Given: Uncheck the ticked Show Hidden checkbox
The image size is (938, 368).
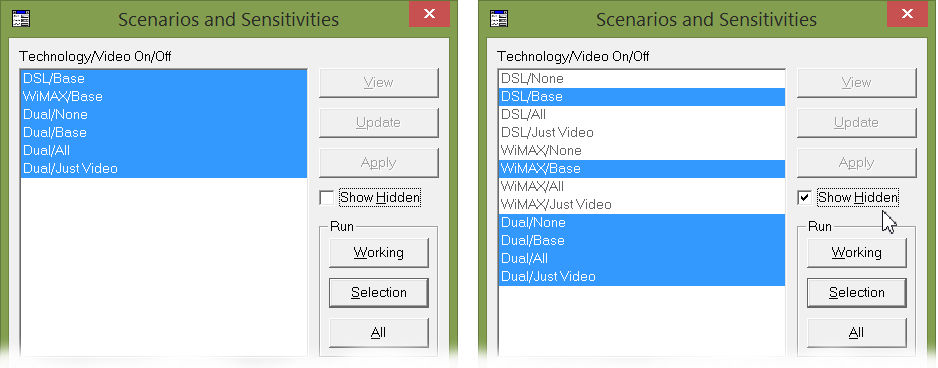Looking at the screenshot, I should 805,197.
